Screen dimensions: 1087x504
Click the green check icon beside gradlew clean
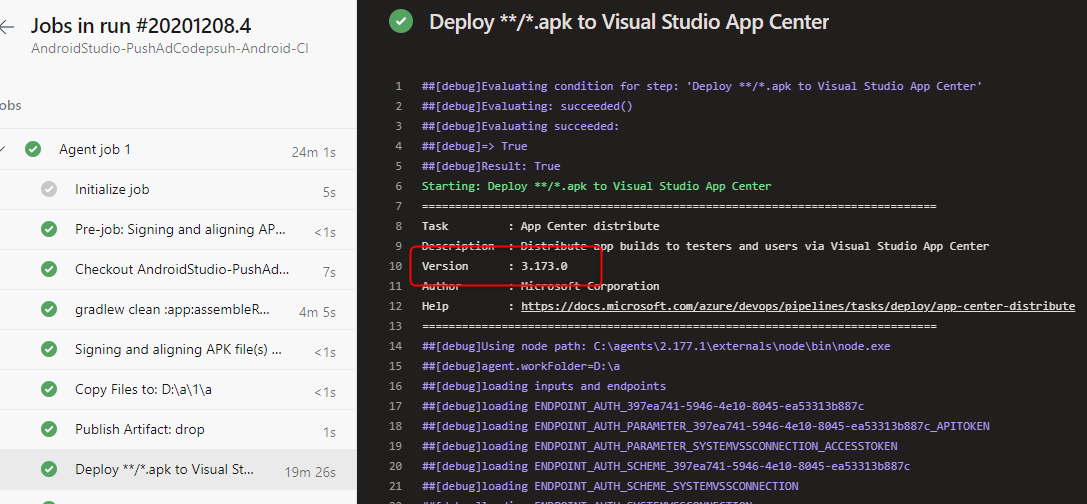tap(49, 309)
